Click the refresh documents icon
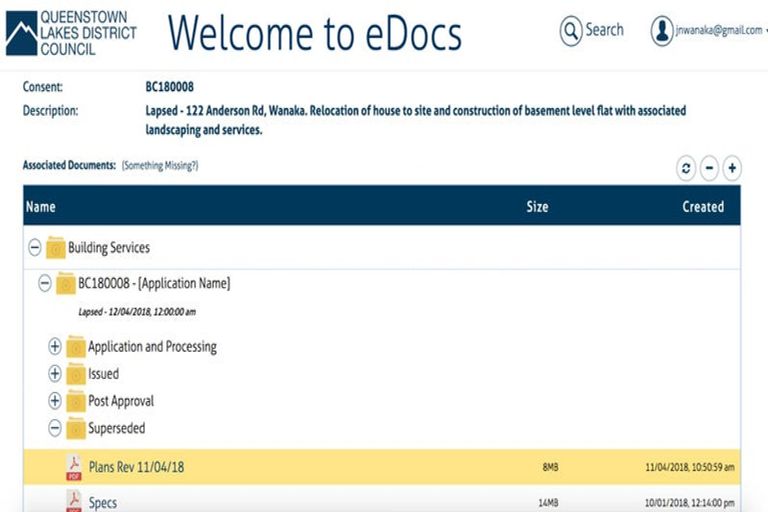 [686, 168]
